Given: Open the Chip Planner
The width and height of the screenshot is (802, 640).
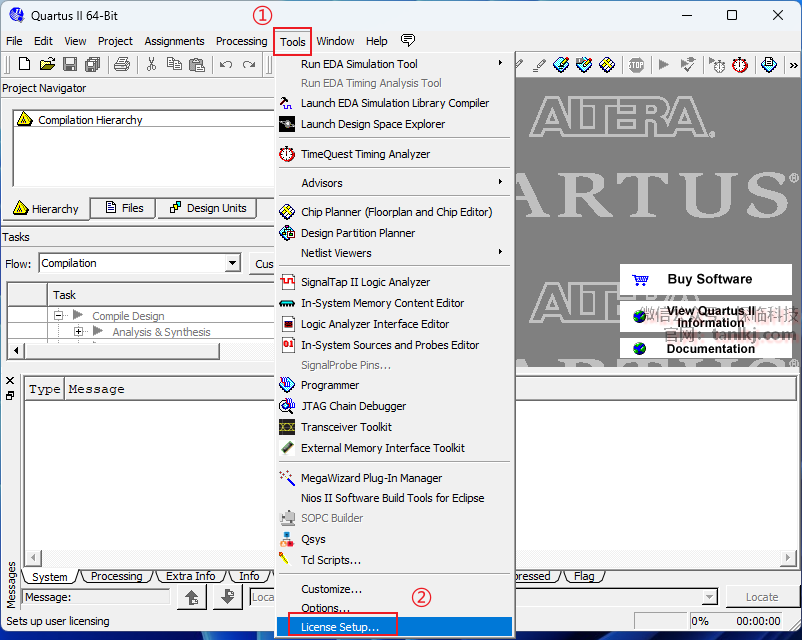Looking at the screenshot, I should [396, 212].
